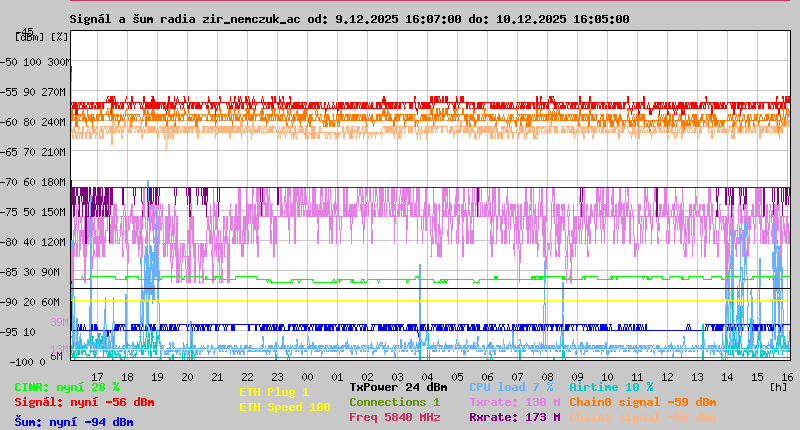
Task: Click the '17' hour tick label
Action: pos(97,377)
